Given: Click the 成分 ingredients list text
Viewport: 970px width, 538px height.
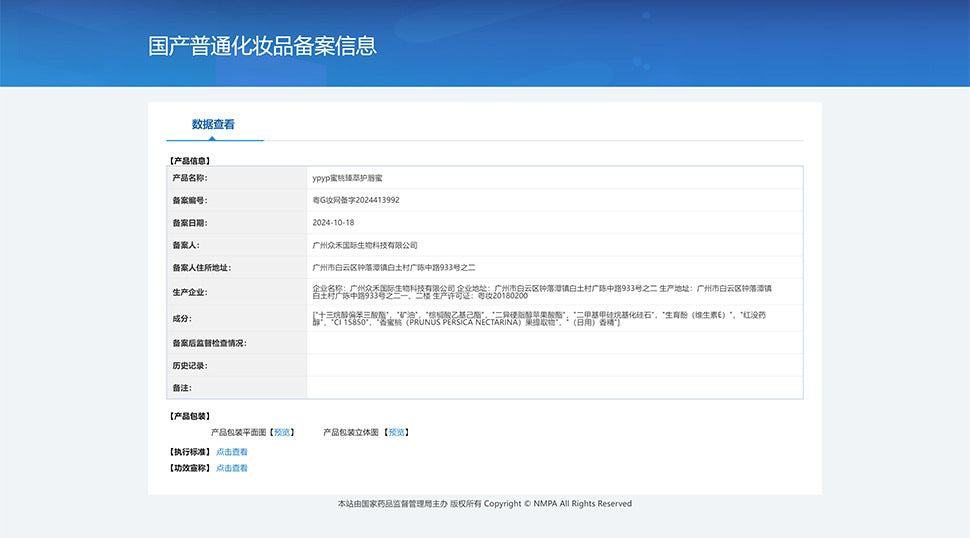Looking at the screenshot, I should [x=540, y=319].
